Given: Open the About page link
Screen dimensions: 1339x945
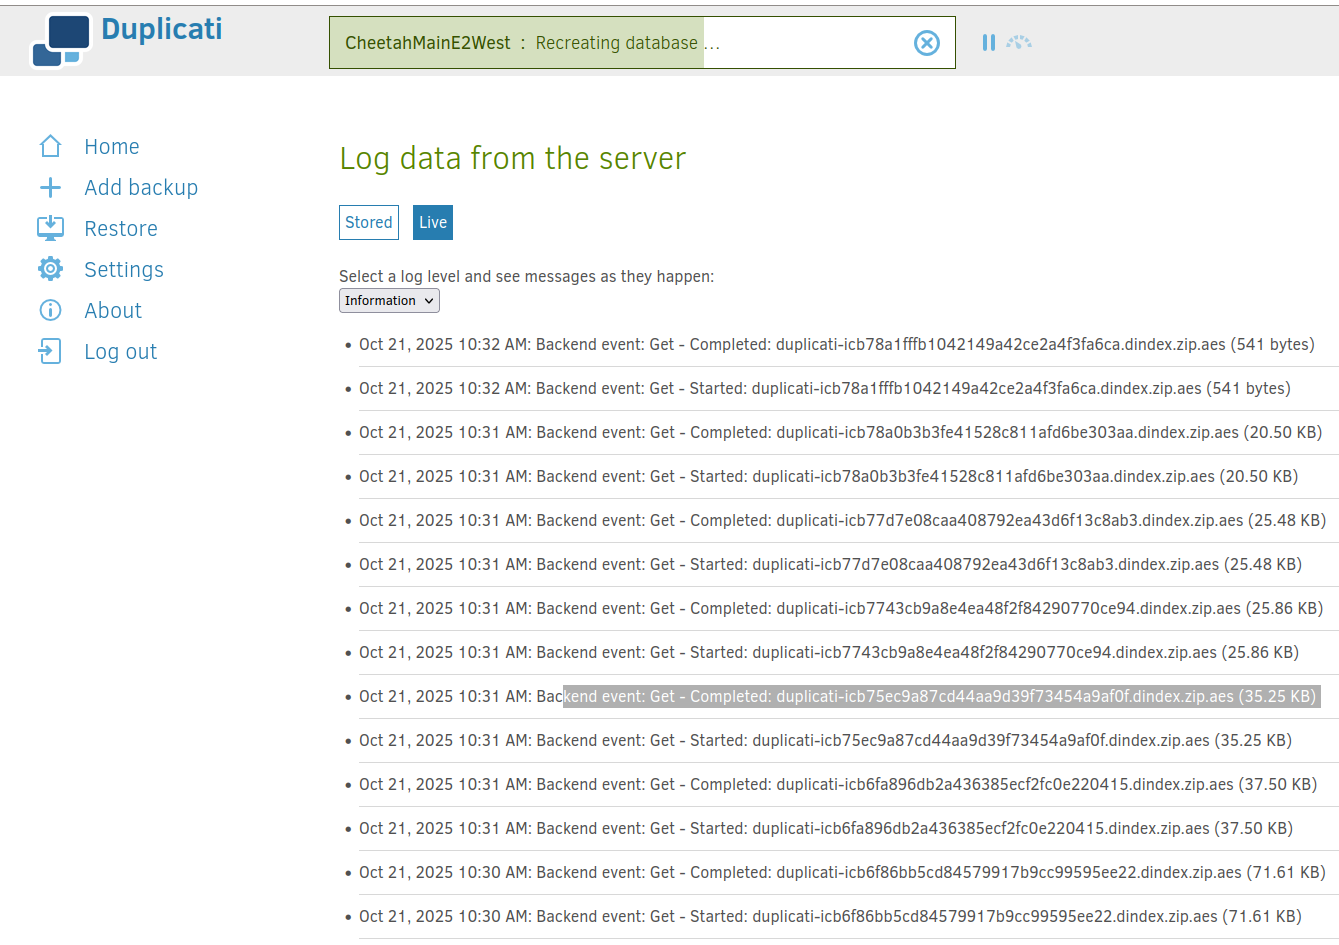Looking at the screenshot, I should tap(113, 311).
